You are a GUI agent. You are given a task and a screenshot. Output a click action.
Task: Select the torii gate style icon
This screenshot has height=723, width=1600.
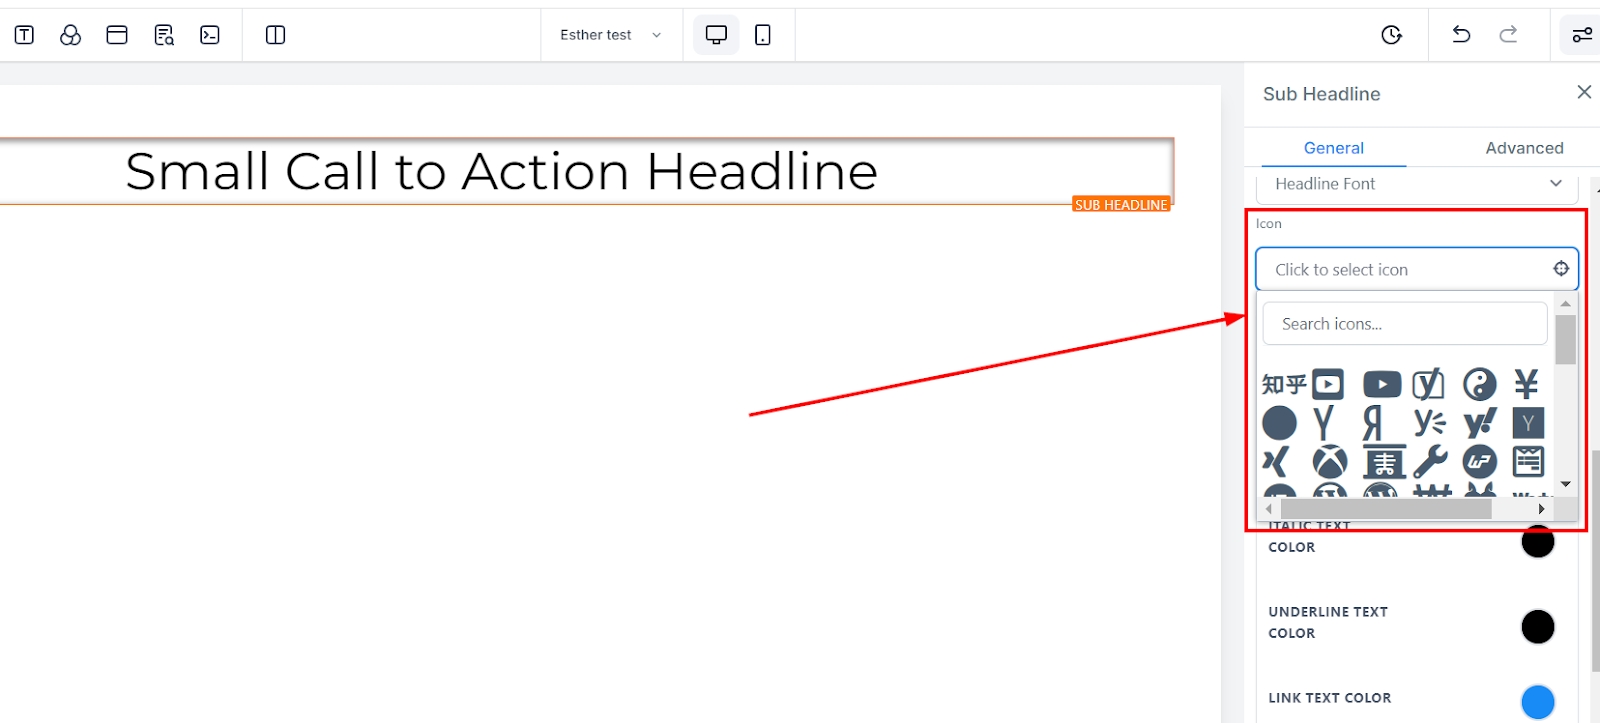tap(1385, 462)
